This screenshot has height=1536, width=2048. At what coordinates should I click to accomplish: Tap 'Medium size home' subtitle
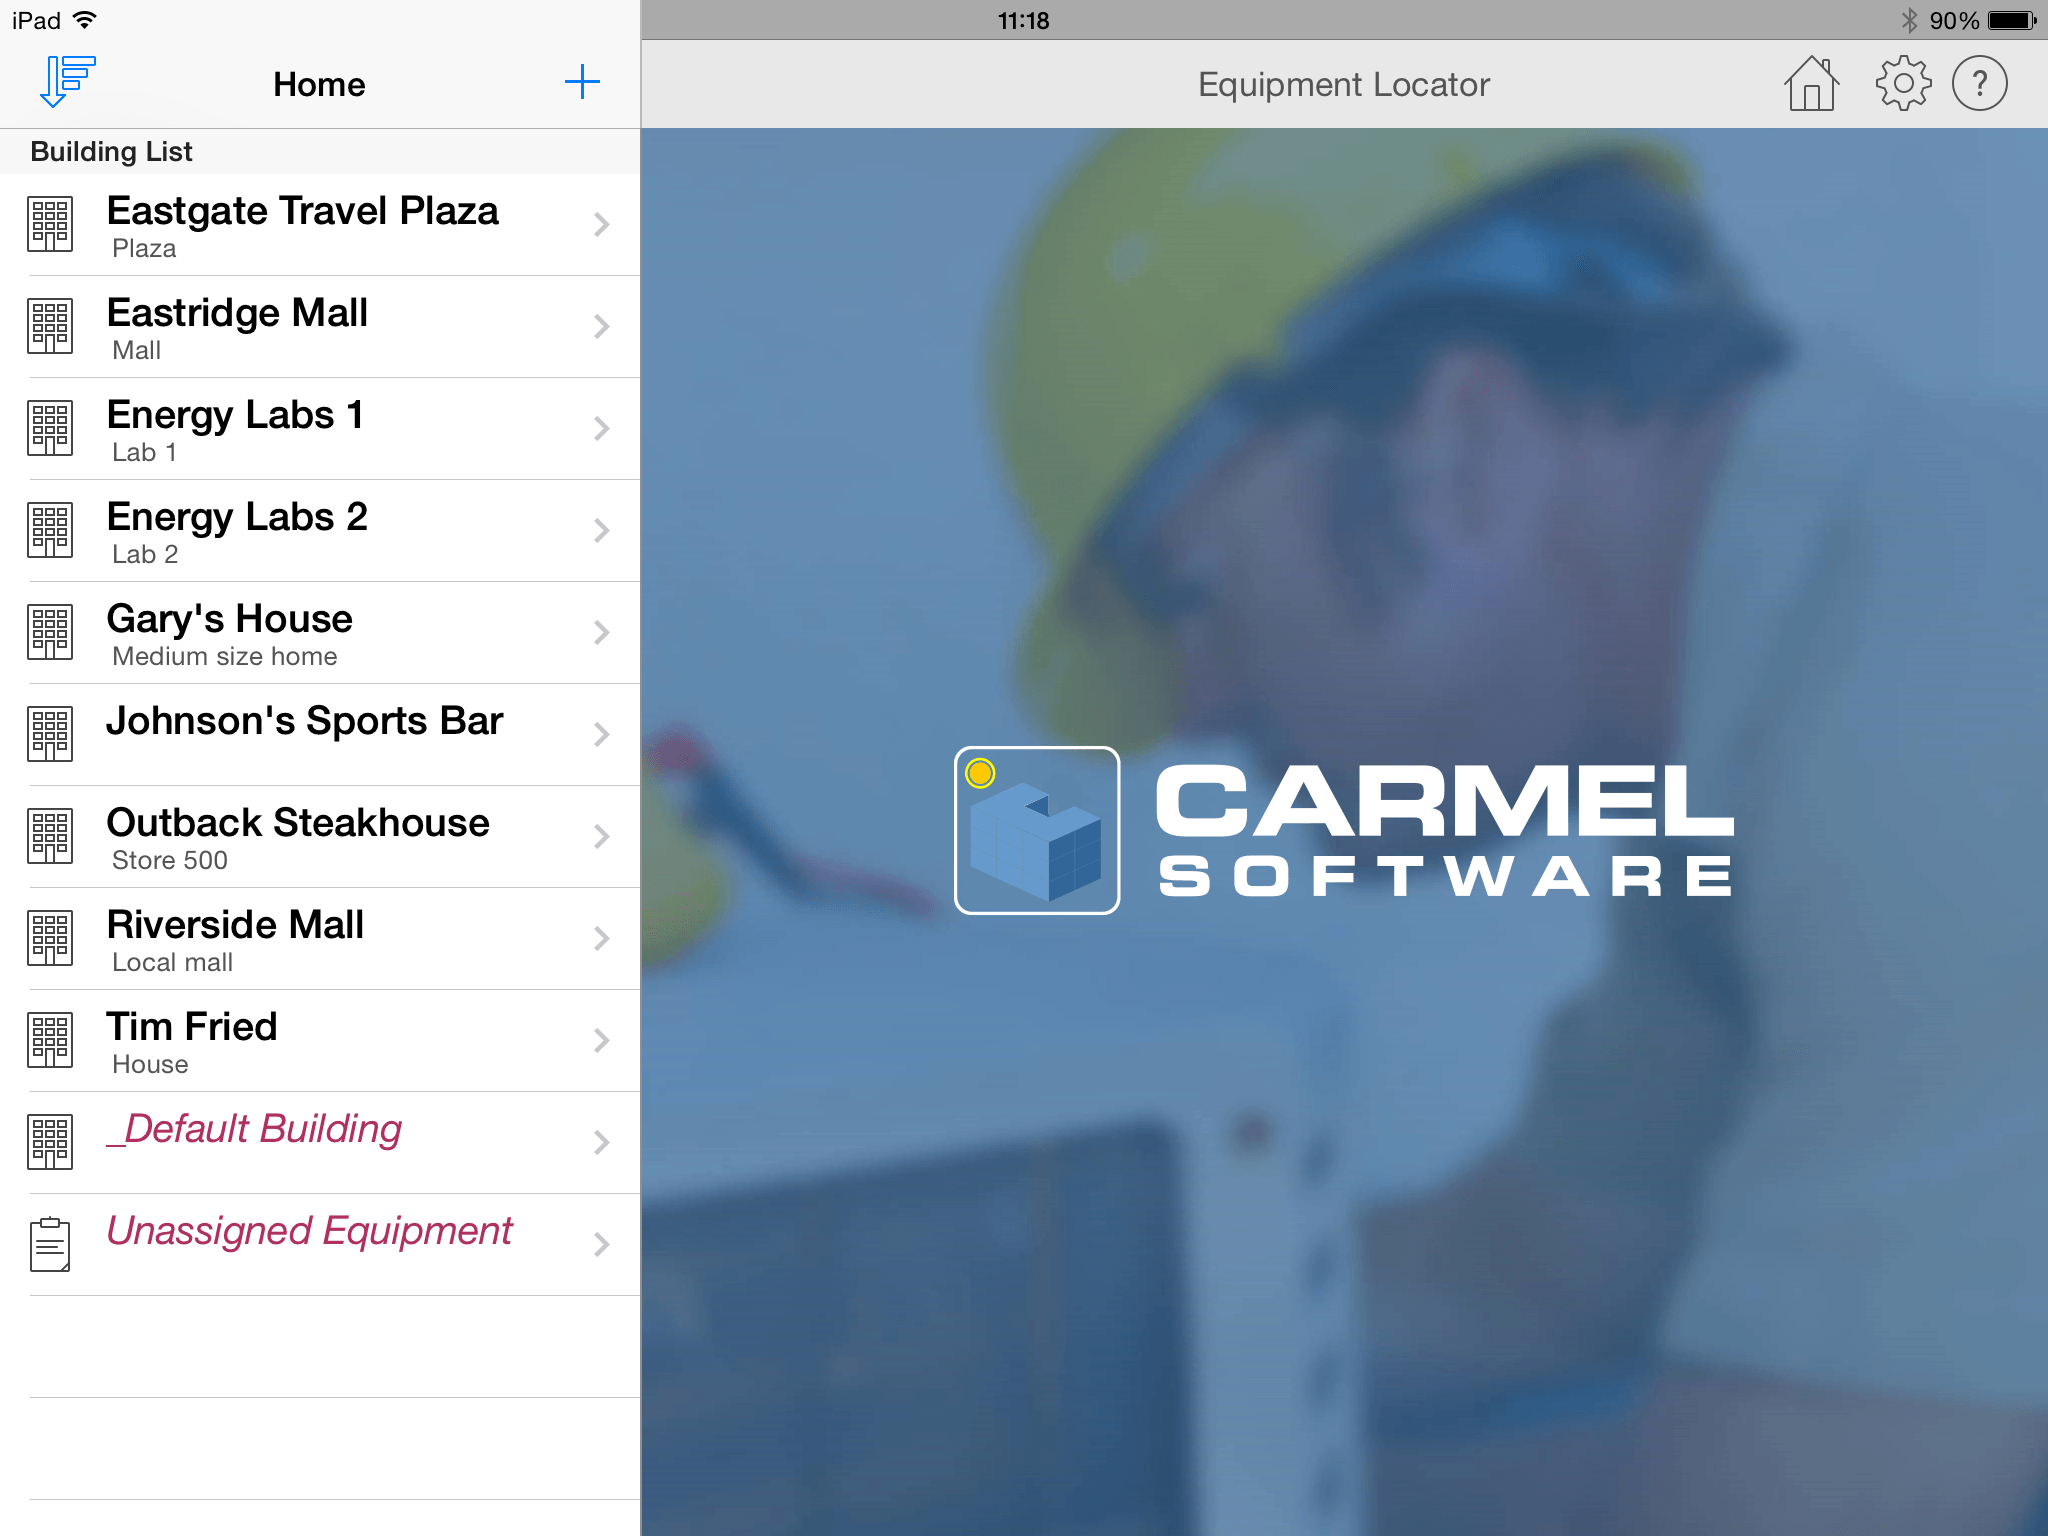pyautogui.click(x=225, y=656)
